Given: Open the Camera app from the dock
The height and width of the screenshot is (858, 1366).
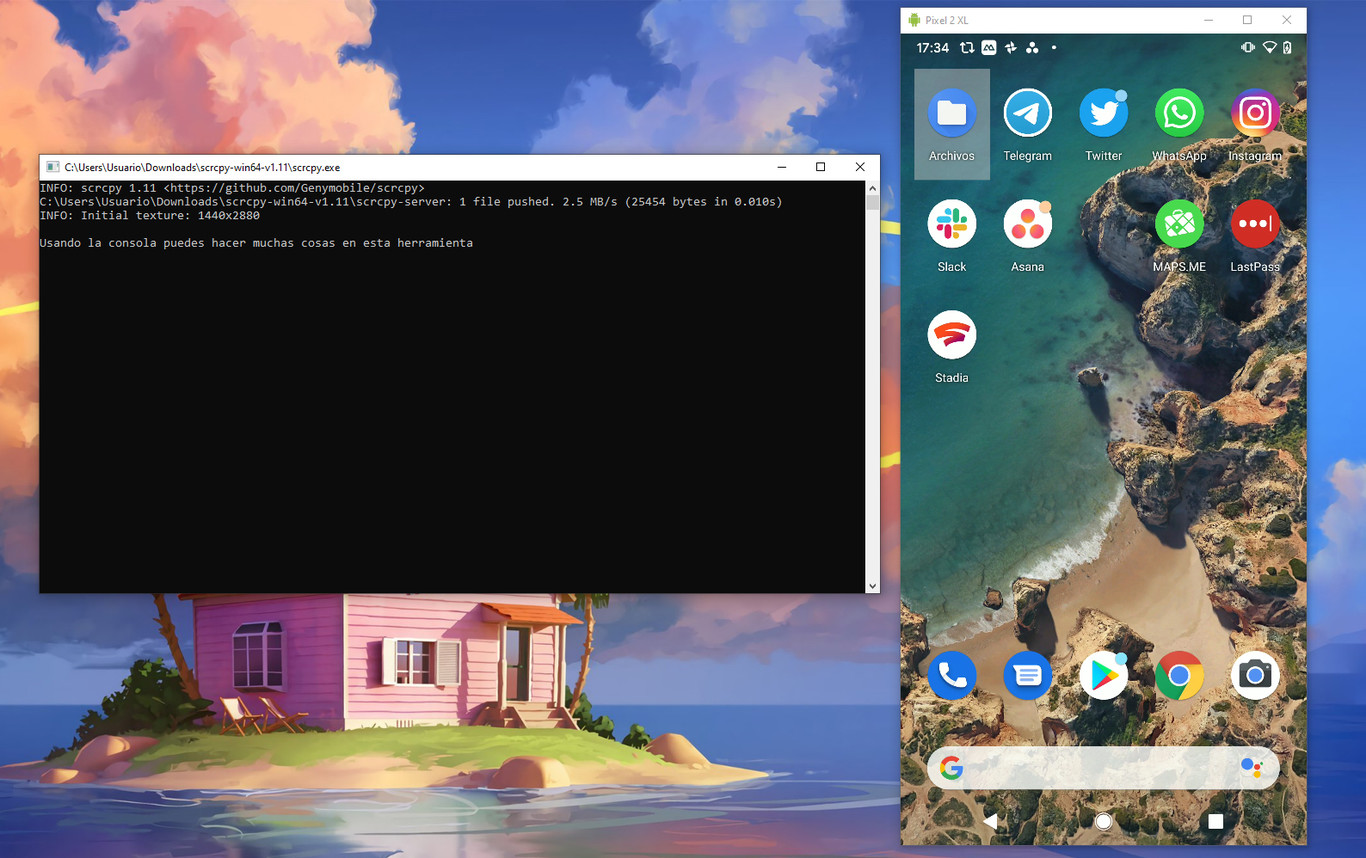Looking at the screenshot, I should pos(1255,675).
